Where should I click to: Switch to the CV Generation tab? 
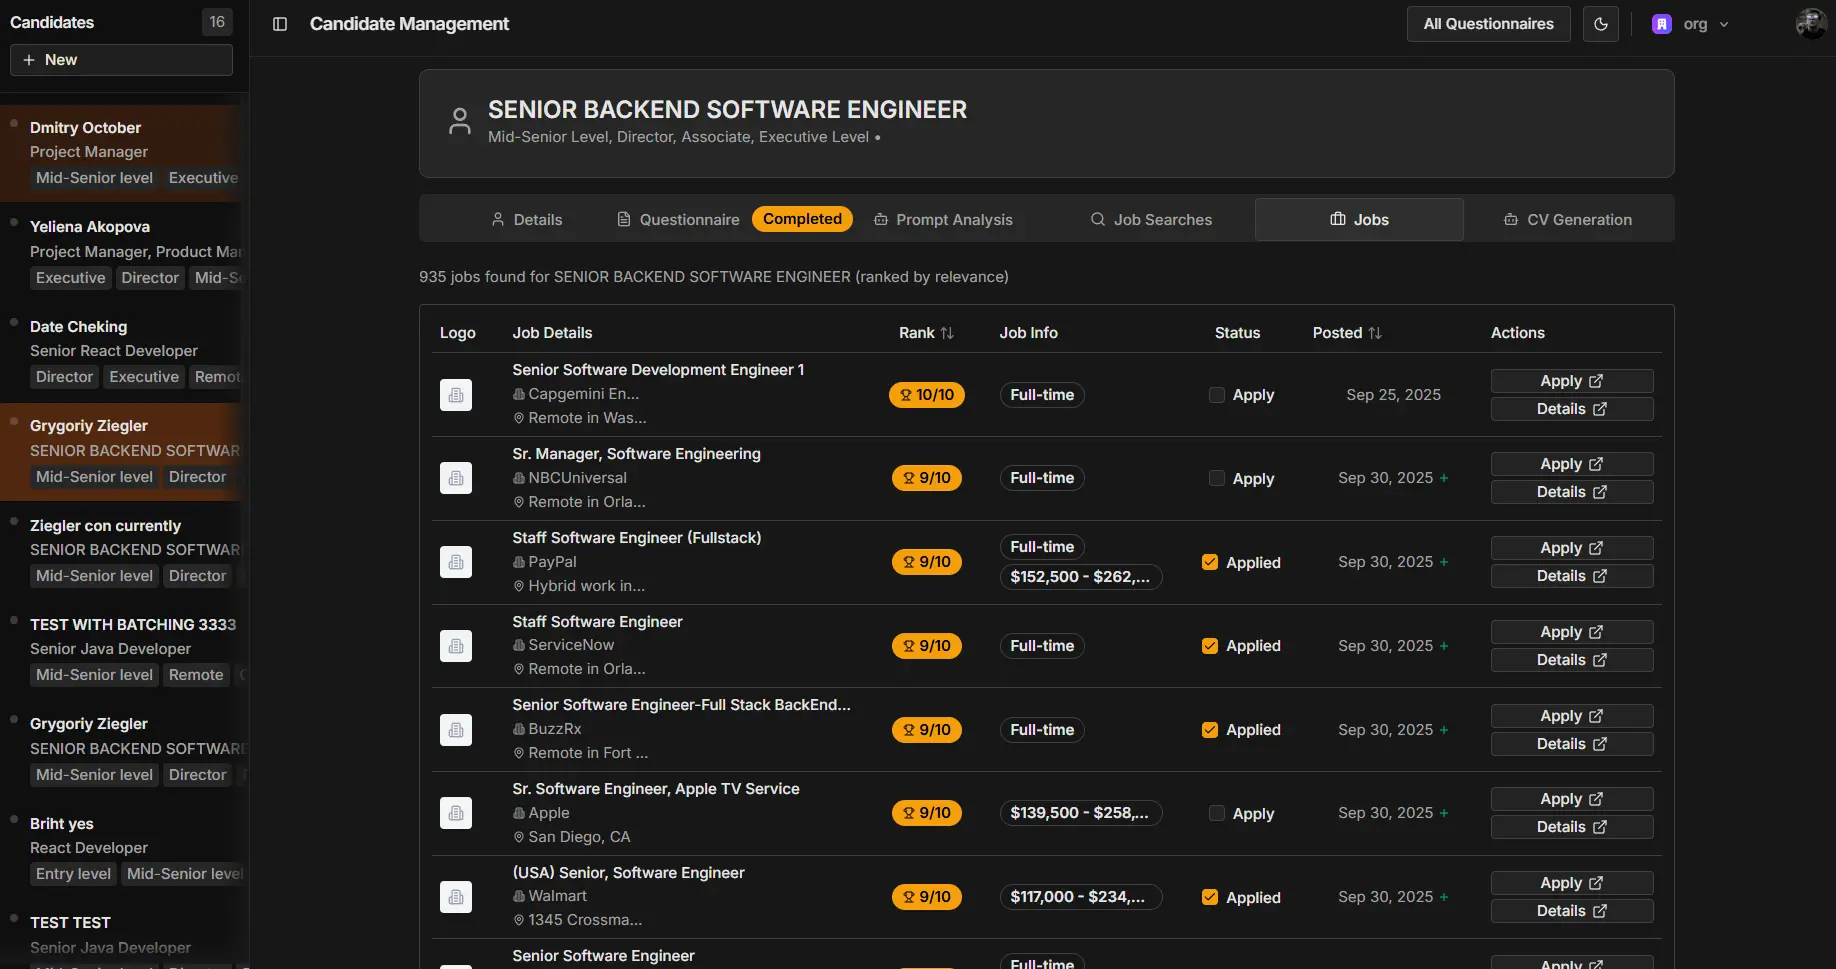(1568, 220)
